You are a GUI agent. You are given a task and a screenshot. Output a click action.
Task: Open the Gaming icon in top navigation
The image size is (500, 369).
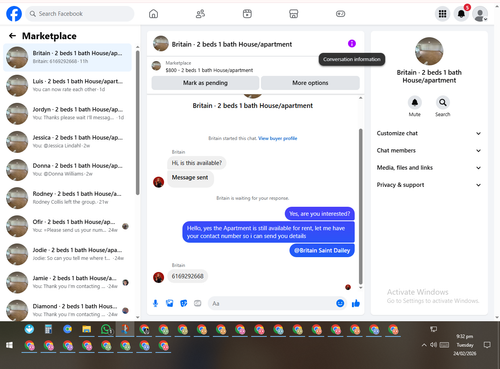point(340,14)
